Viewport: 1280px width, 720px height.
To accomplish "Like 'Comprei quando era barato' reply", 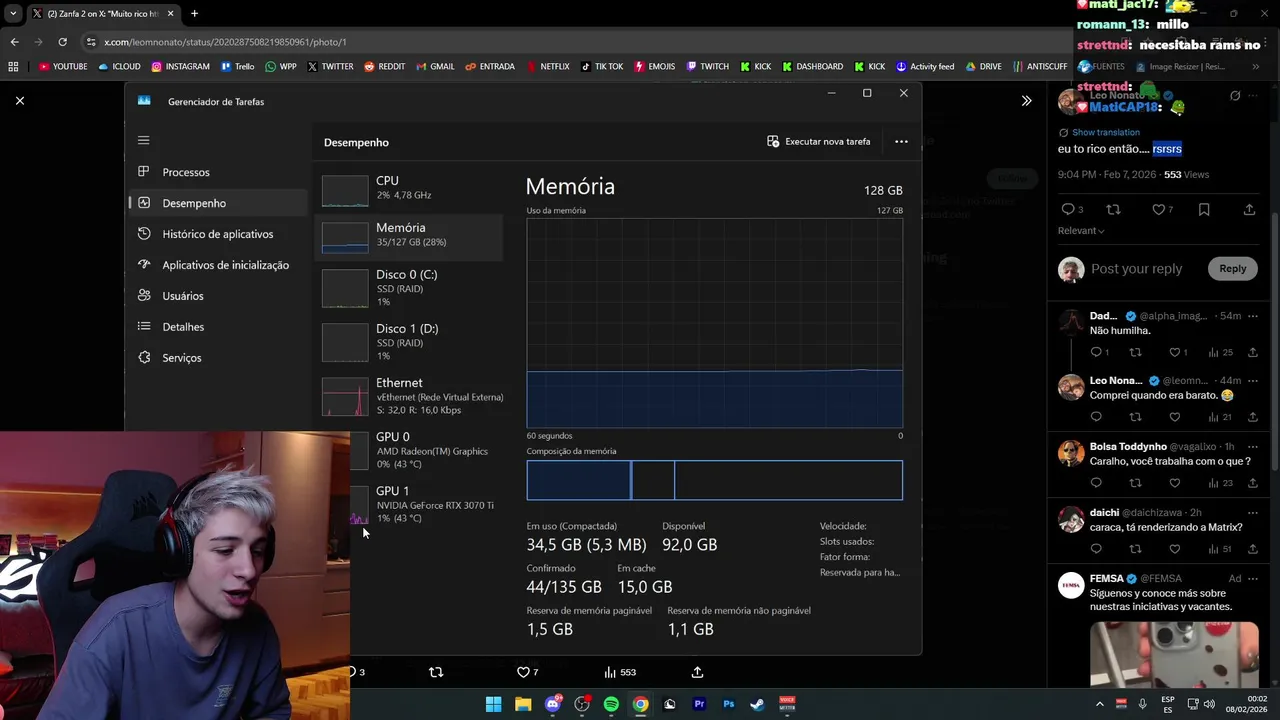I will tap(1175, 417).
